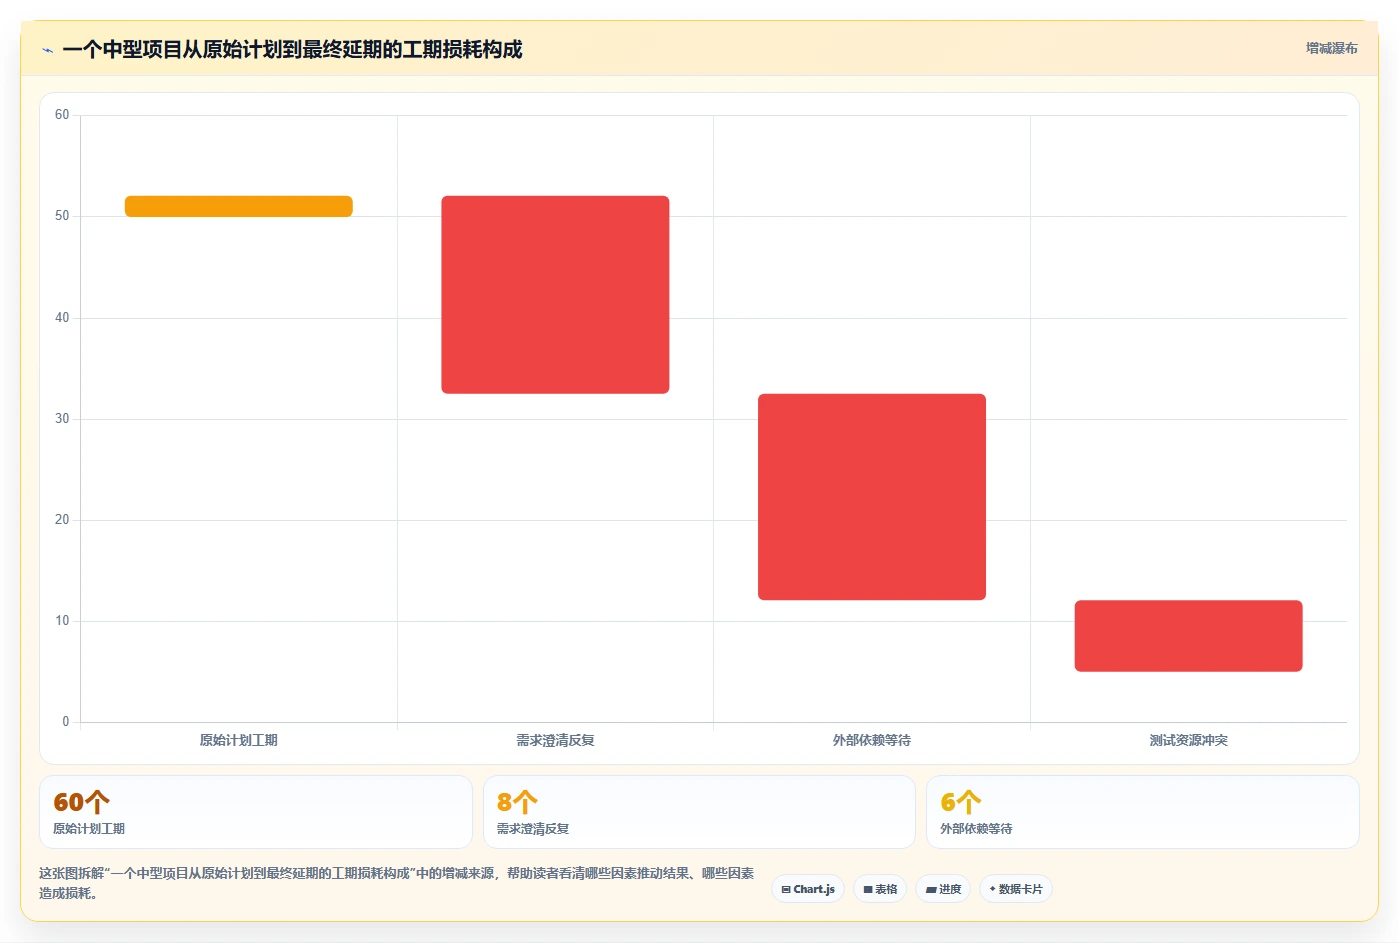1399x943 pixels.
Task: Click the y-axis value 30
Action: (x=62, y=419)
